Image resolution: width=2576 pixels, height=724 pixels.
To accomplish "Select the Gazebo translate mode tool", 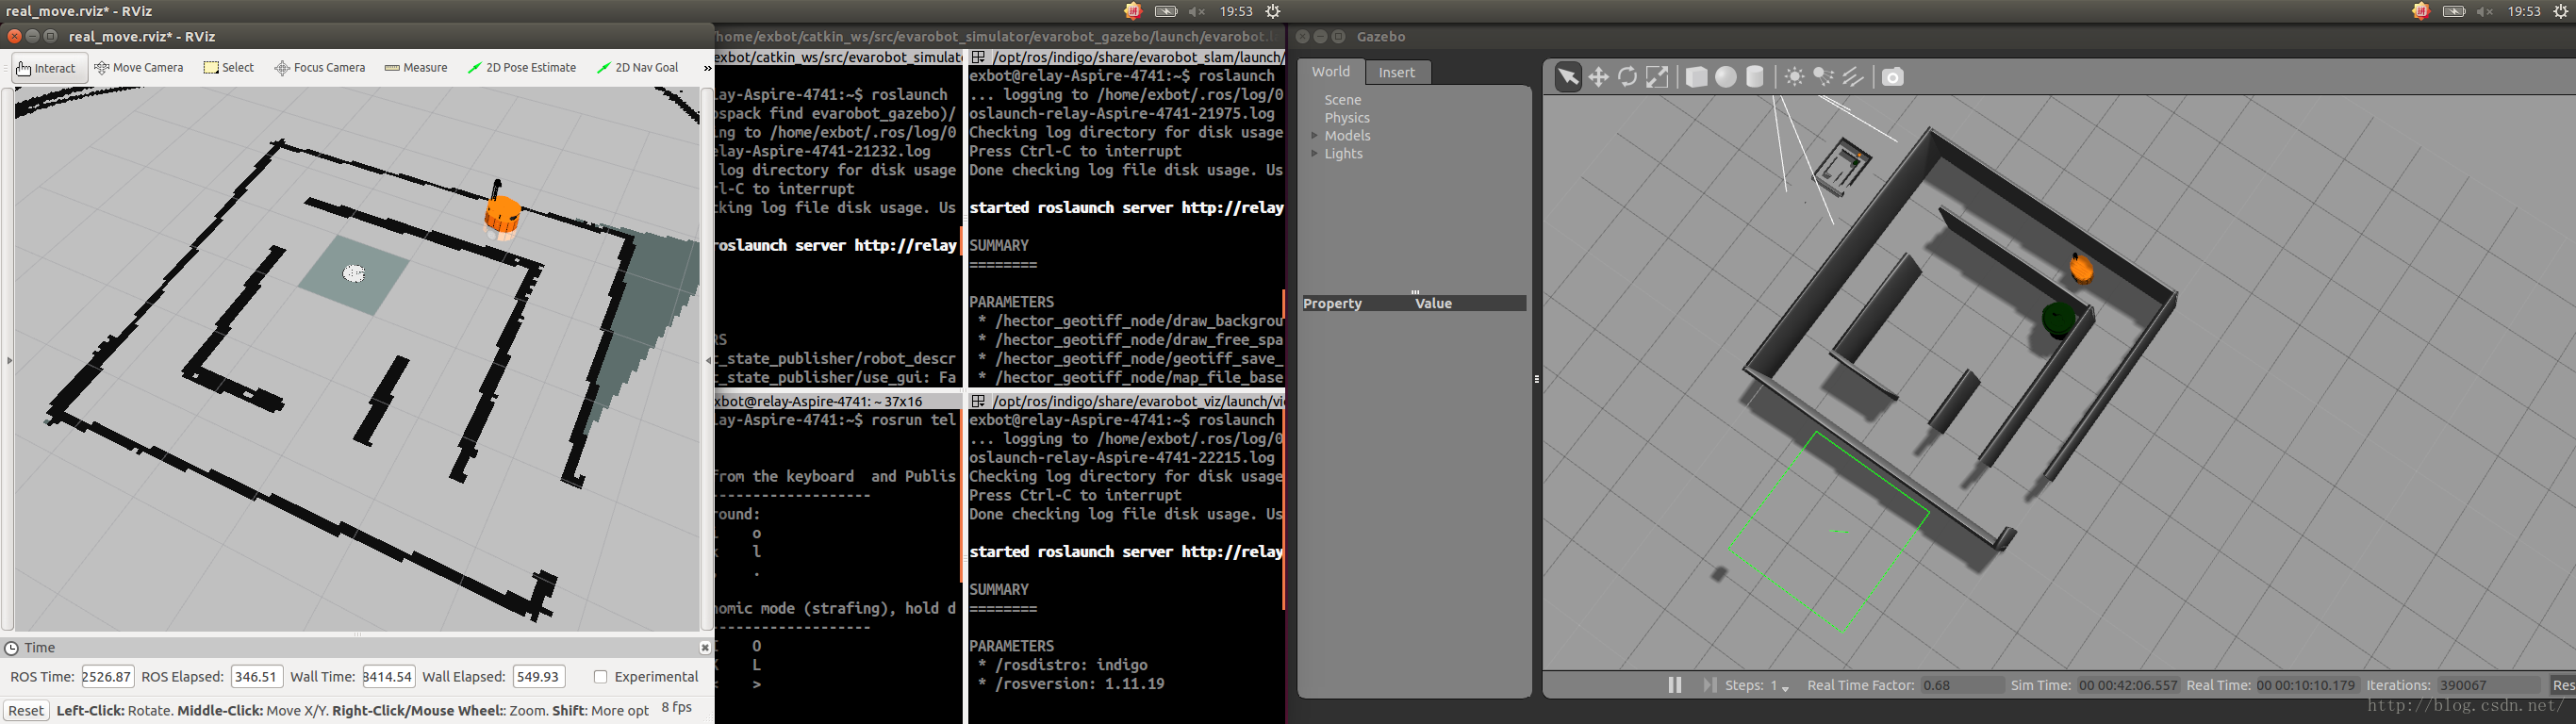I will coord(1598,77).
